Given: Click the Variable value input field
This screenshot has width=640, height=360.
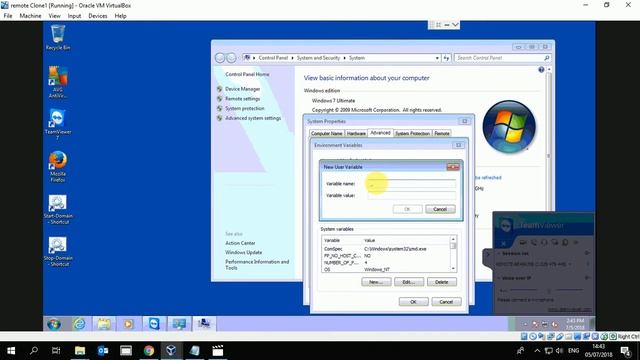Looking at the screenshot, I should [411, 196].
